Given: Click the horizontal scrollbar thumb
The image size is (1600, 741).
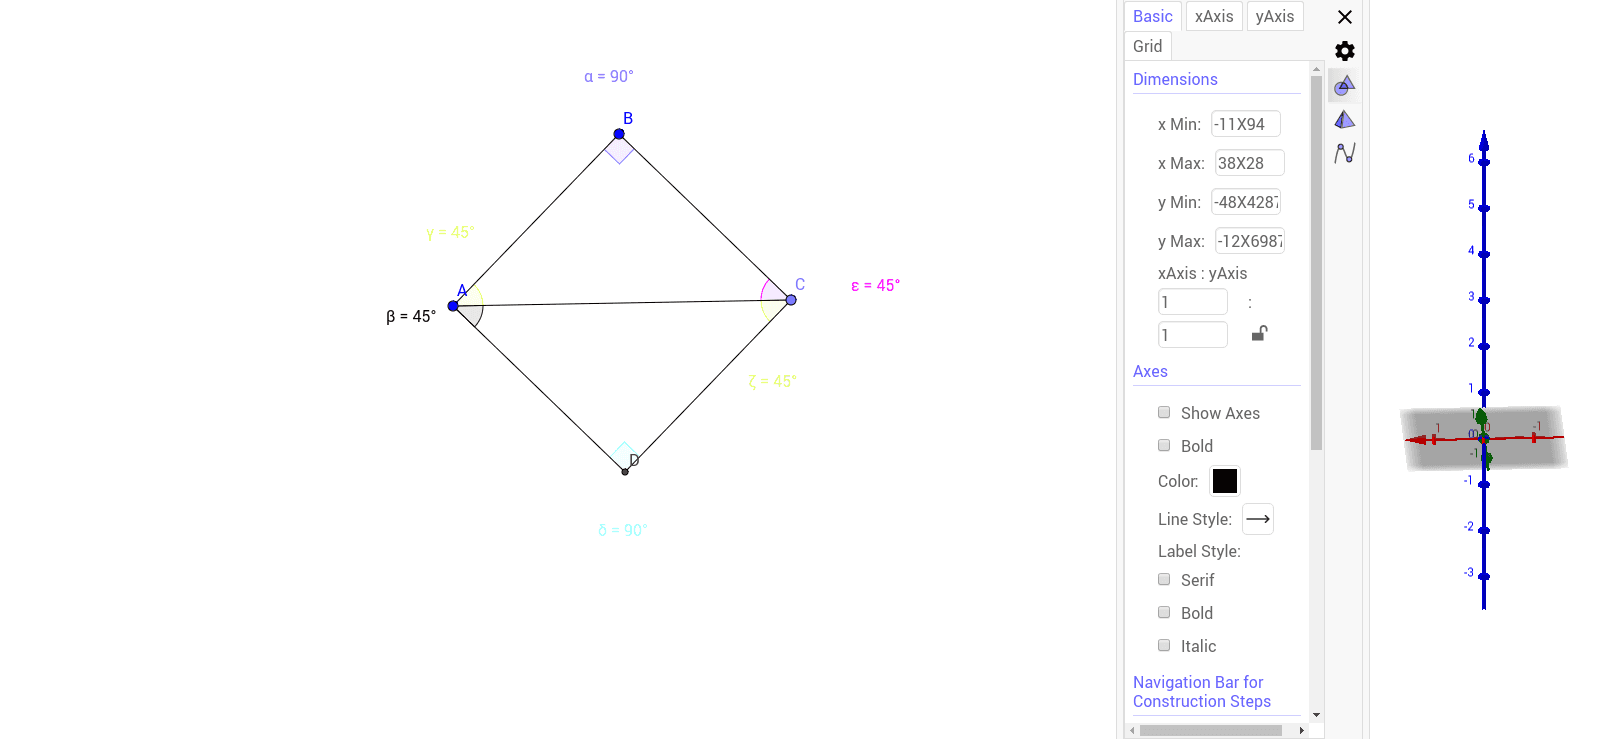Looking at the screenshot, I should click(1211, 731).
